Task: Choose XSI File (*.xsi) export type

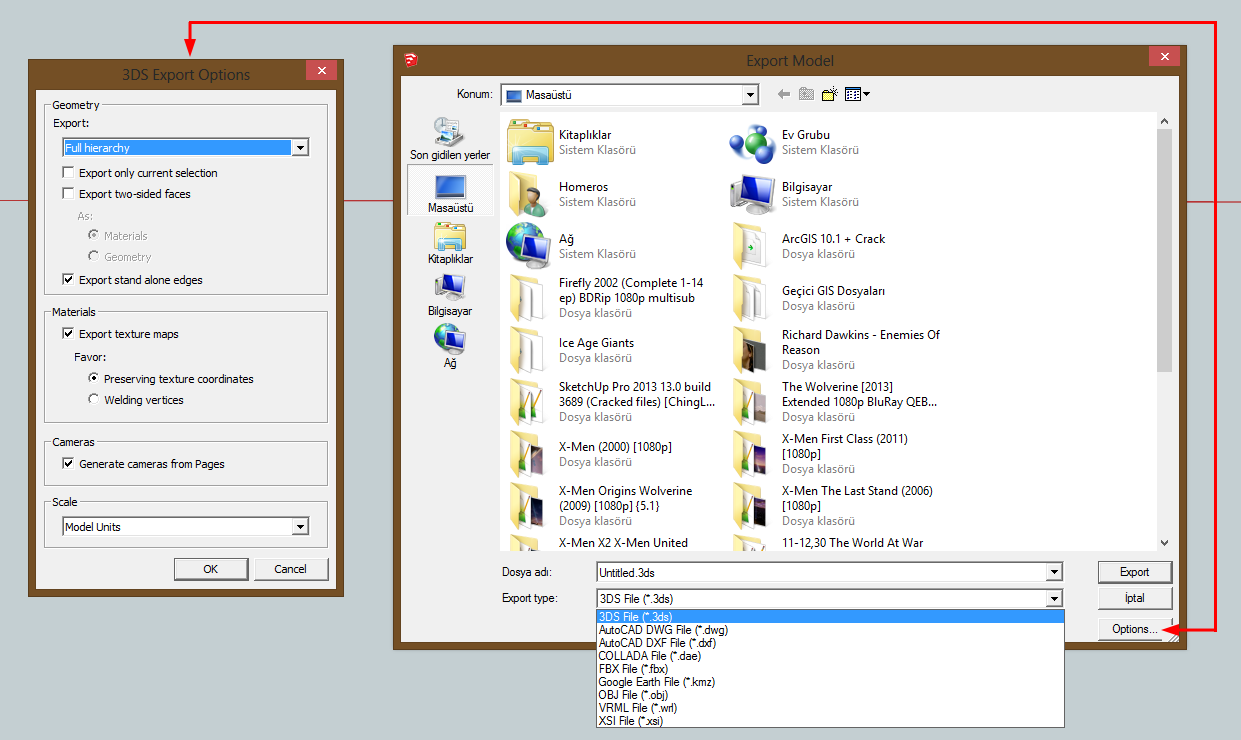Action: click(x=830, y=721)
